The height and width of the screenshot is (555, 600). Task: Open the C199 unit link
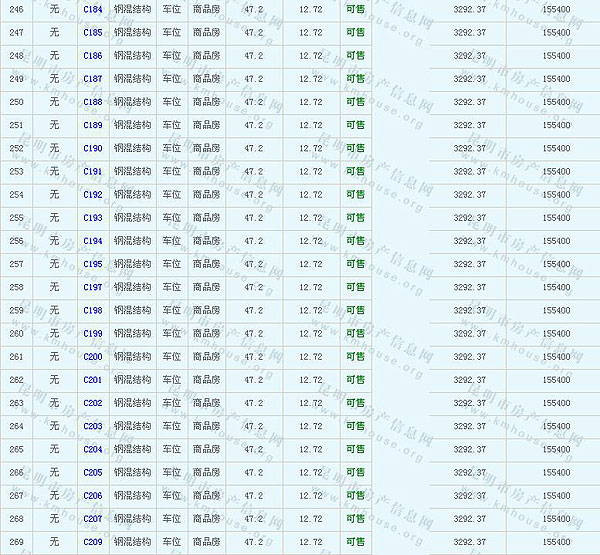coord(92,333)
